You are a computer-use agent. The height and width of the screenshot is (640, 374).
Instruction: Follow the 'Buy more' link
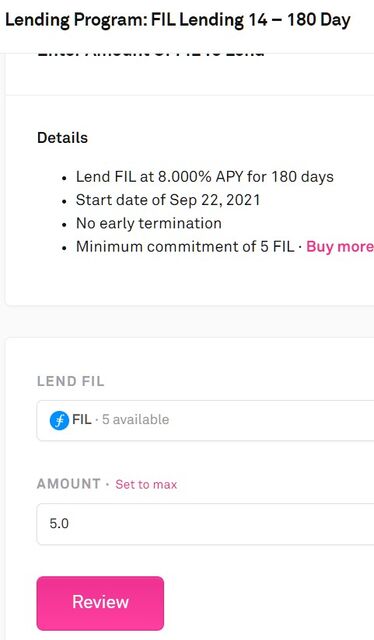coord(340,247)
